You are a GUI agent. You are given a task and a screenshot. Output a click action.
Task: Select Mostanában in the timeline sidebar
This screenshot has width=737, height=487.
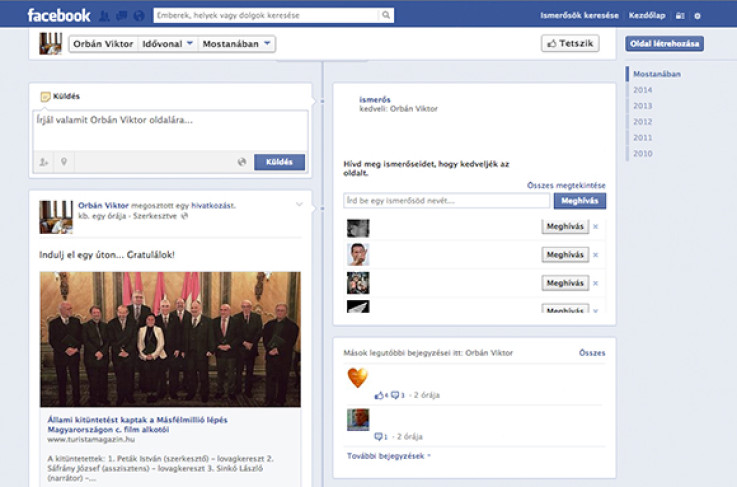click(x=657, y=74)
